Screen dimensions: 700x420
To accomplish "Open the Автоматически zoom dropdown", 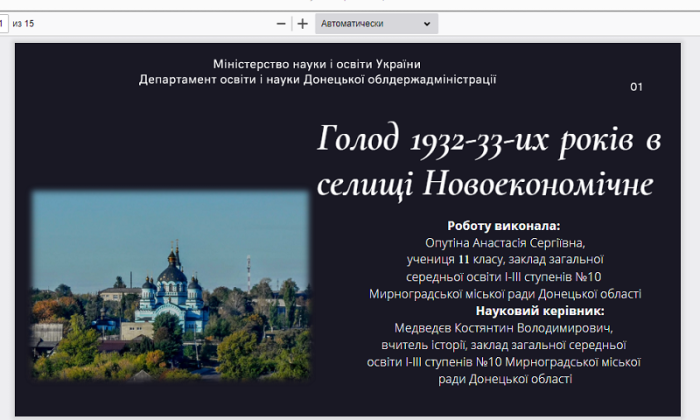I will point(376,23).
